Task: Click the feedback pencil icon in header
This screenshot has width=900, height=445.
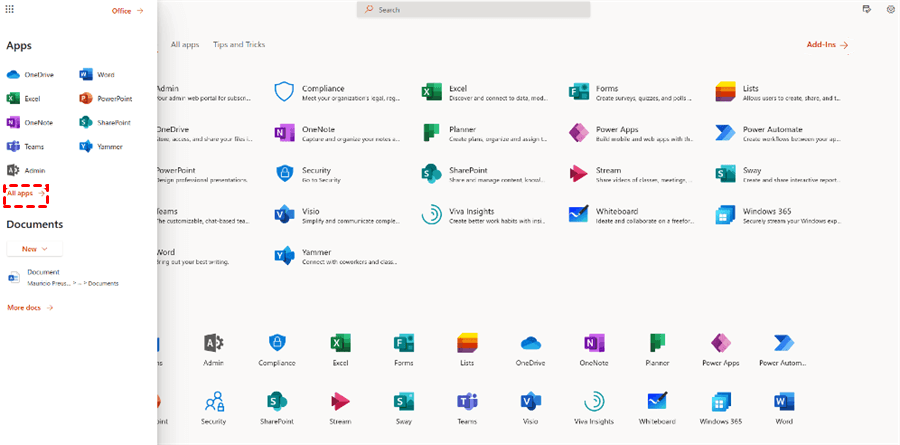Action: 867,9
